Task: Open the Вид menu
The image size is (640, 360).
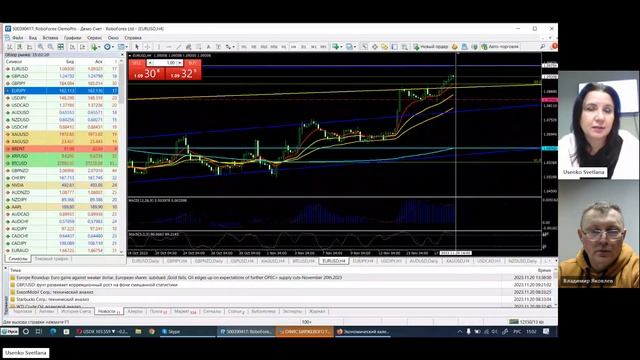Action: (x=33, y=38)
